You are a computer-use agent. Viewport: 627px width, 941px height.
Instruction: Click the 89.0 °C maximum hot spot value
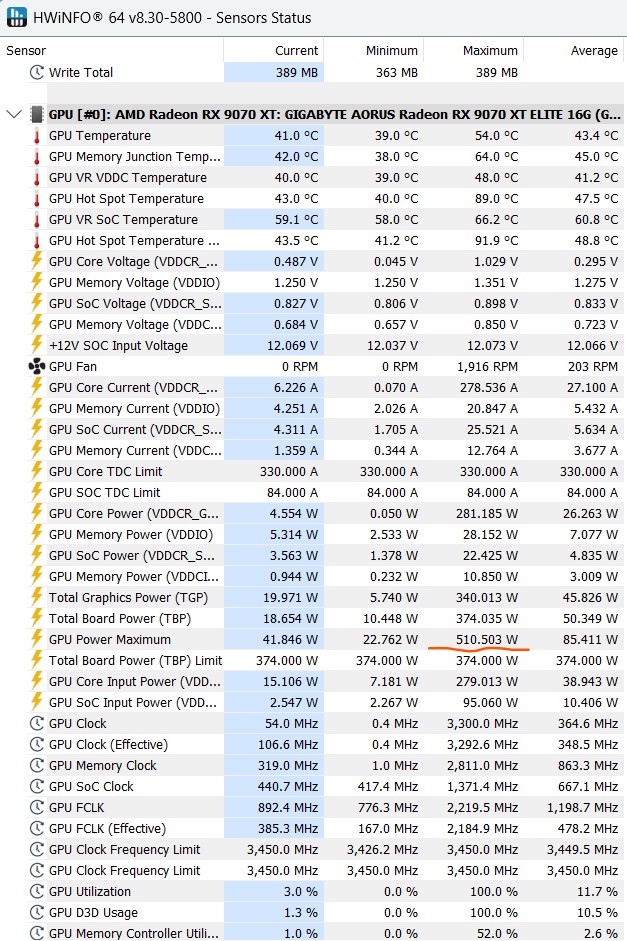click(x=496, y=199)
